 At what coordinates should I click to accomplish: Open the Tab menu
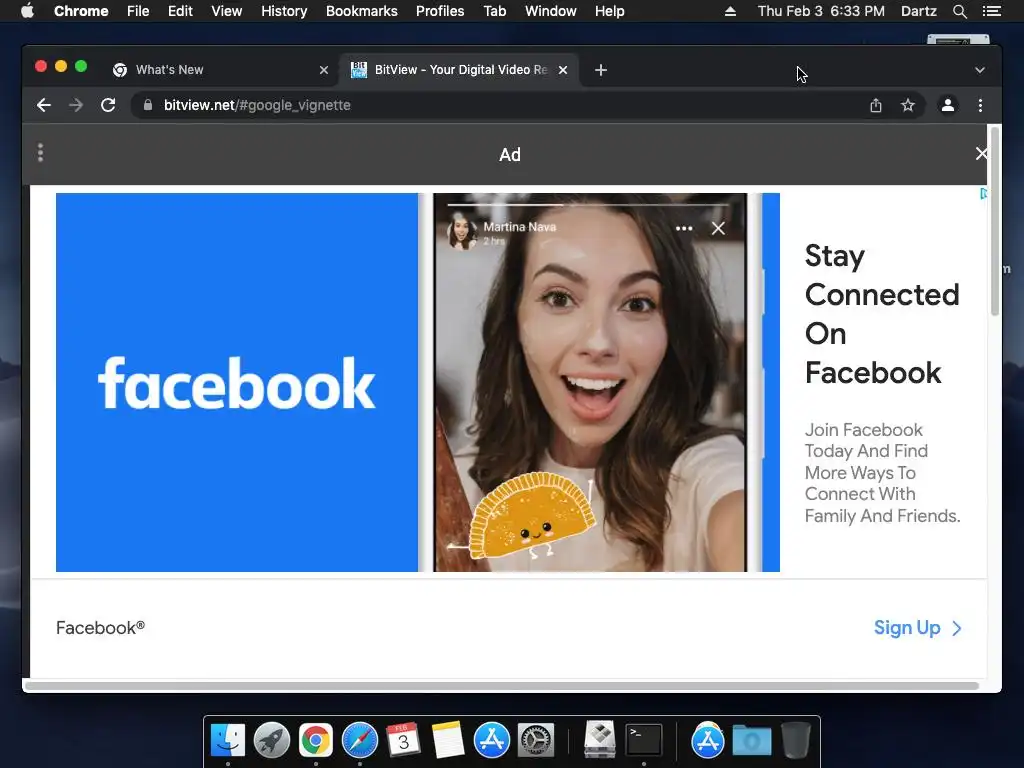(x=494, y=11)
